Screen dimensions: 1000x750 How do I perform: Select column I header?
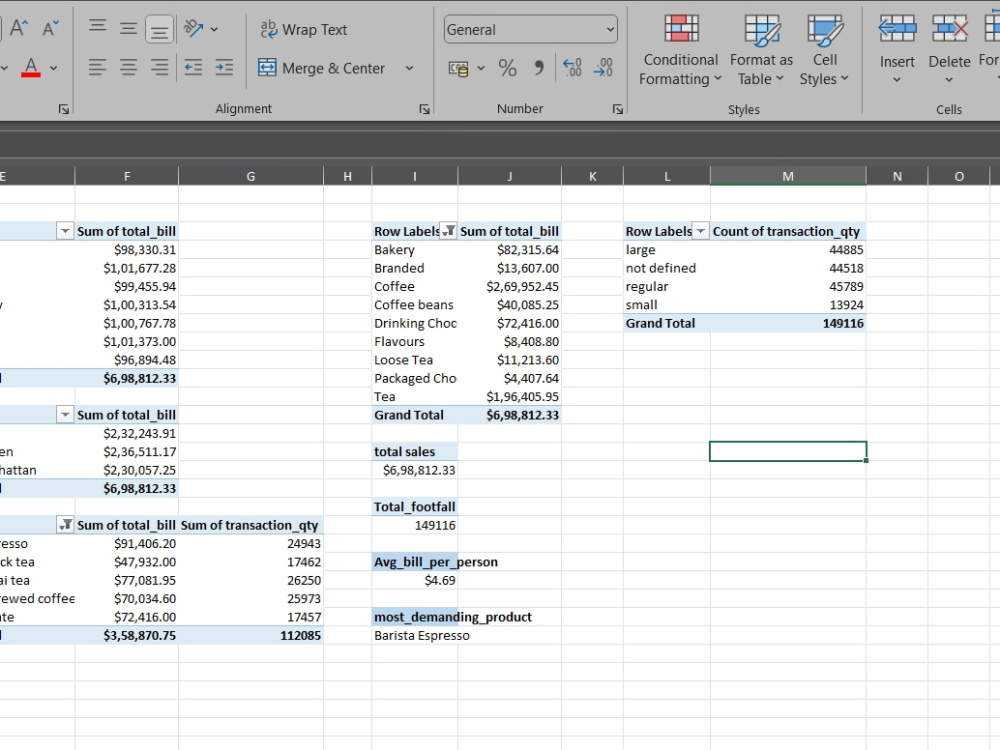pos(415,176)
